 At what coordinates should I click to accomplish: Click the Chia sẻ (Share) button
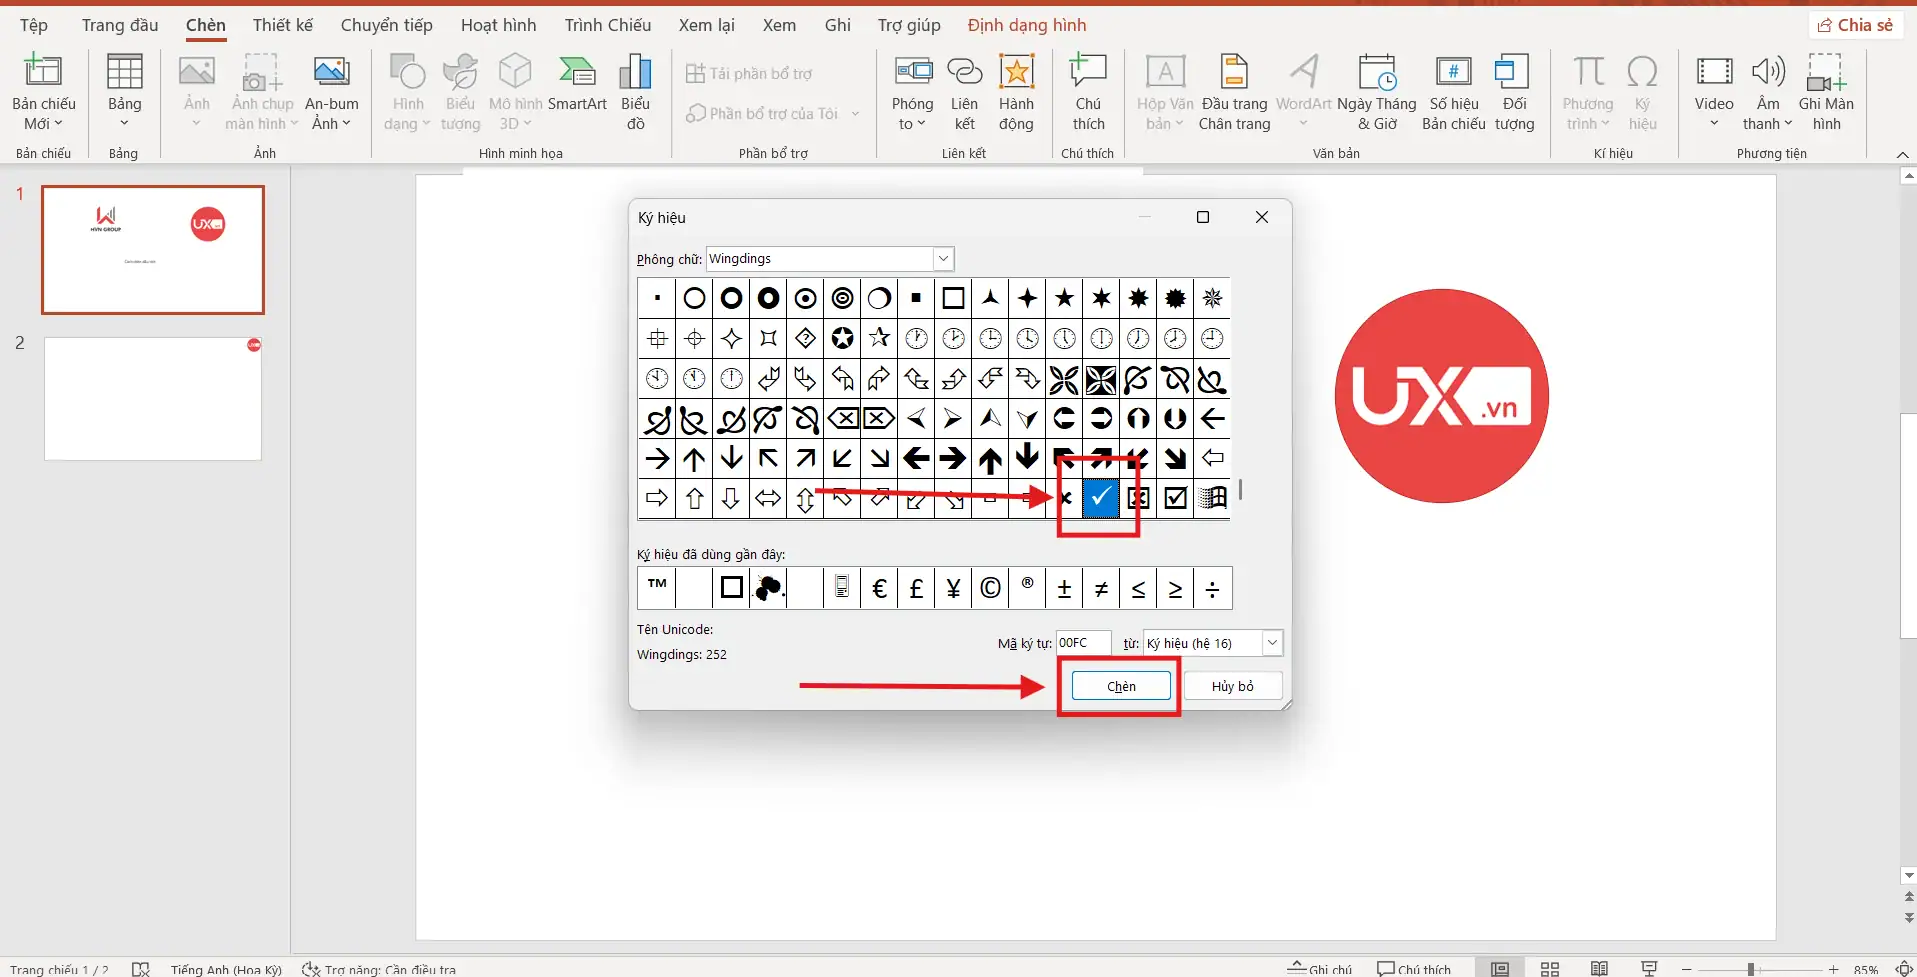(x=1855, y=25)
